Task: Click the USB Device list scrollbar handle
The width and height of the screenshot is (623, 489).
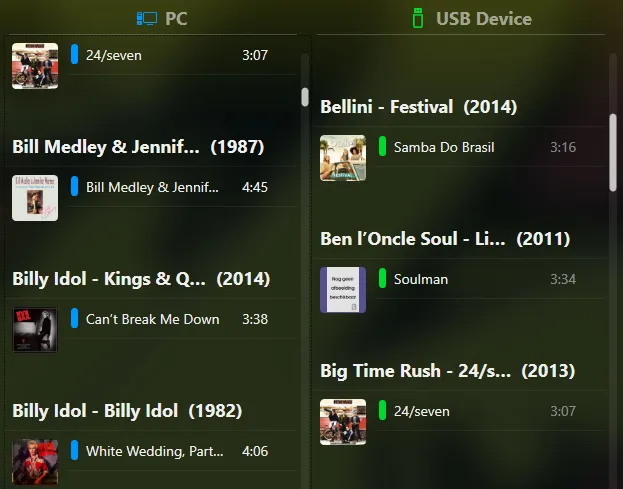Action: (x=613, y=153)
